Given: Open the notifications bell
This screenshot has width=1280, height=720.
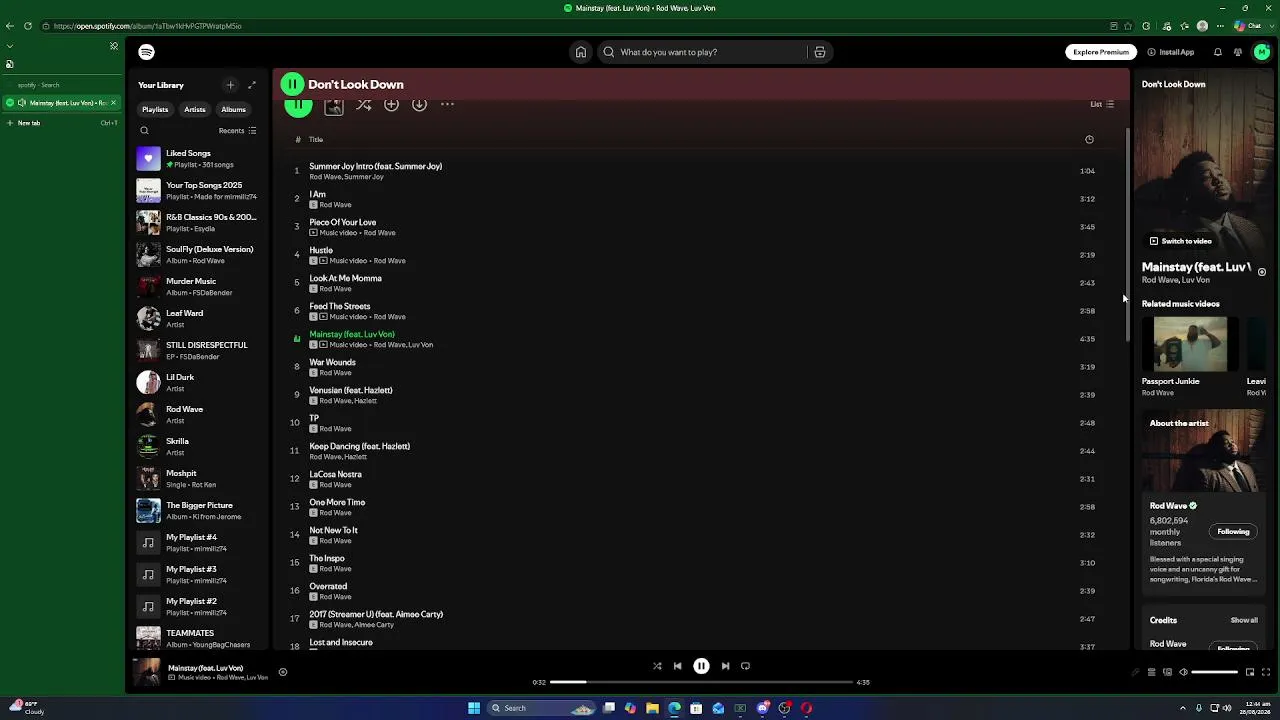Looking at the screenshot, I should coord(1217,52).
